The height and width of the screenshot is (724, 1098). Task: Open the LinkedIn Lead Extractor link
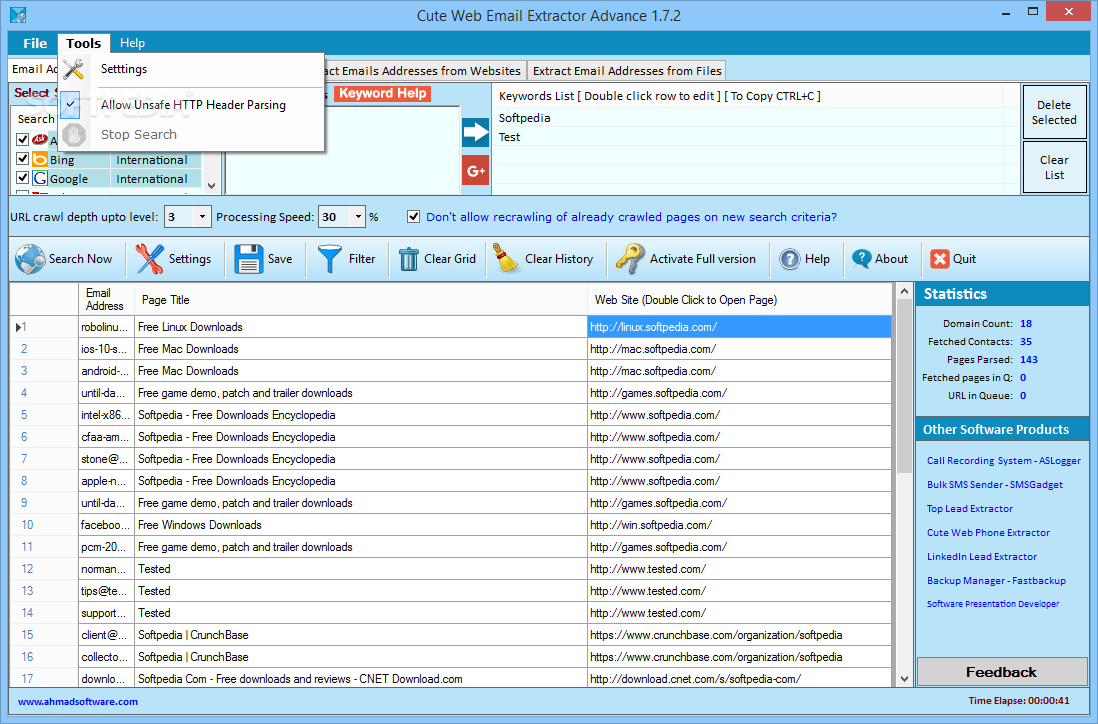(x=982, y=557)
